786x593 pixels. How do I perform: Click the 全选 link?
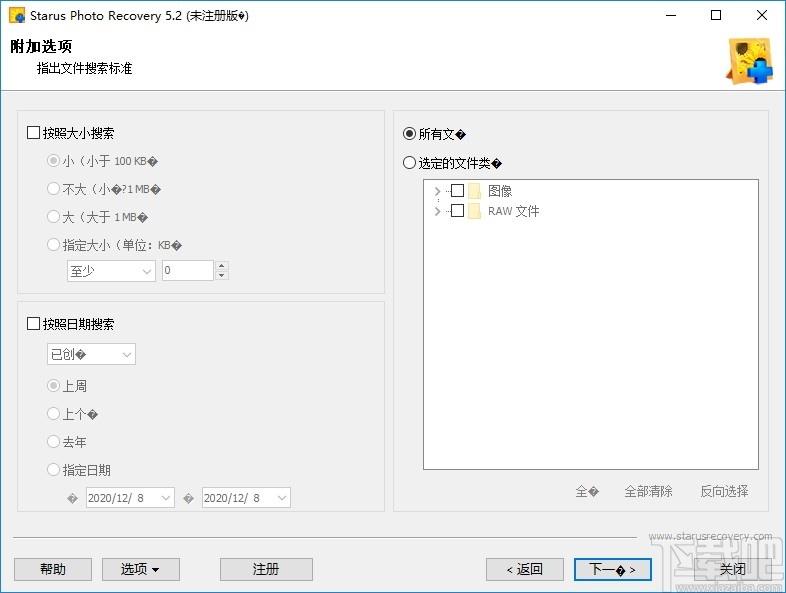[x=587, y=491]
